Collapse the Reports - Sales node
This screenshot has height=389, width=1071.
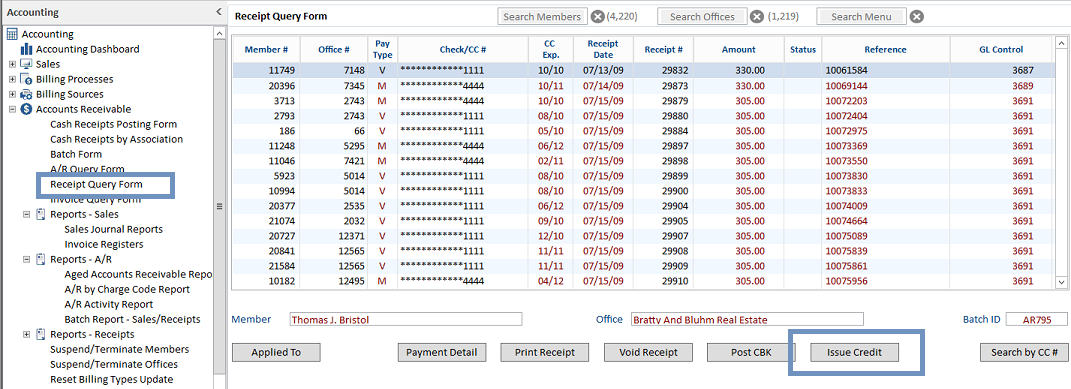pyautogui.click(x=27, y=214)
